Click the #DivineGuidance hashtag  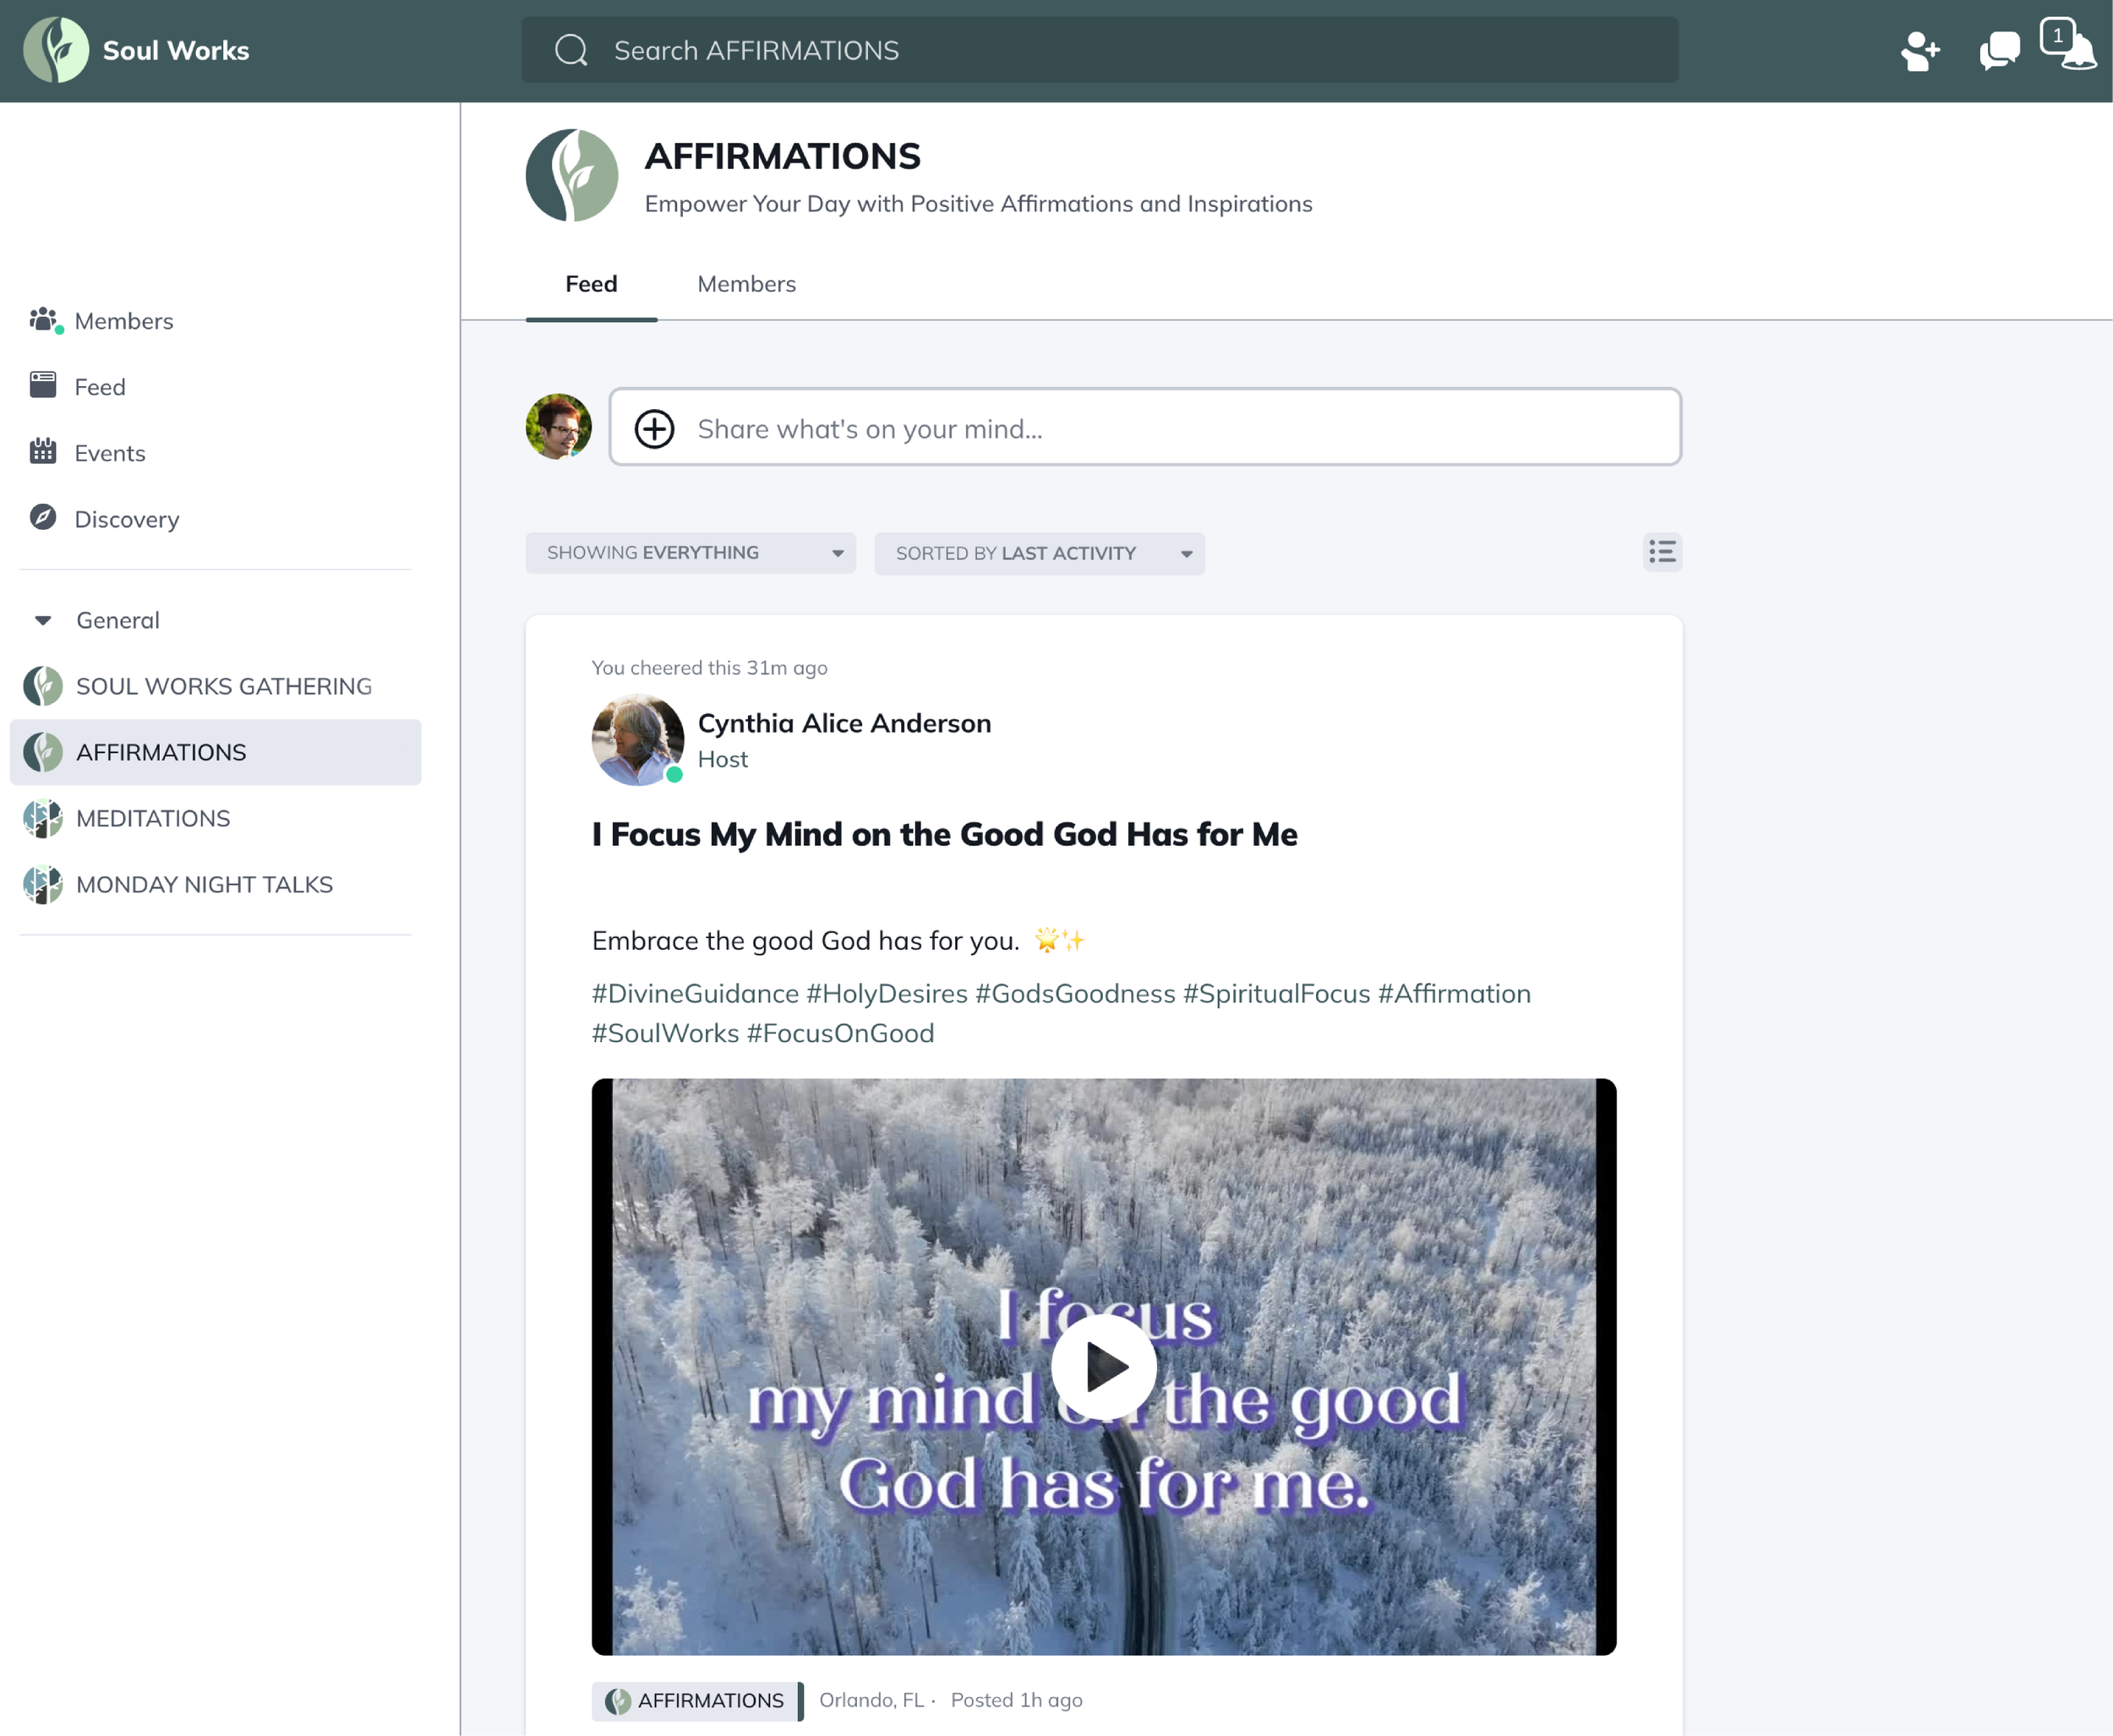pos(694,993)
